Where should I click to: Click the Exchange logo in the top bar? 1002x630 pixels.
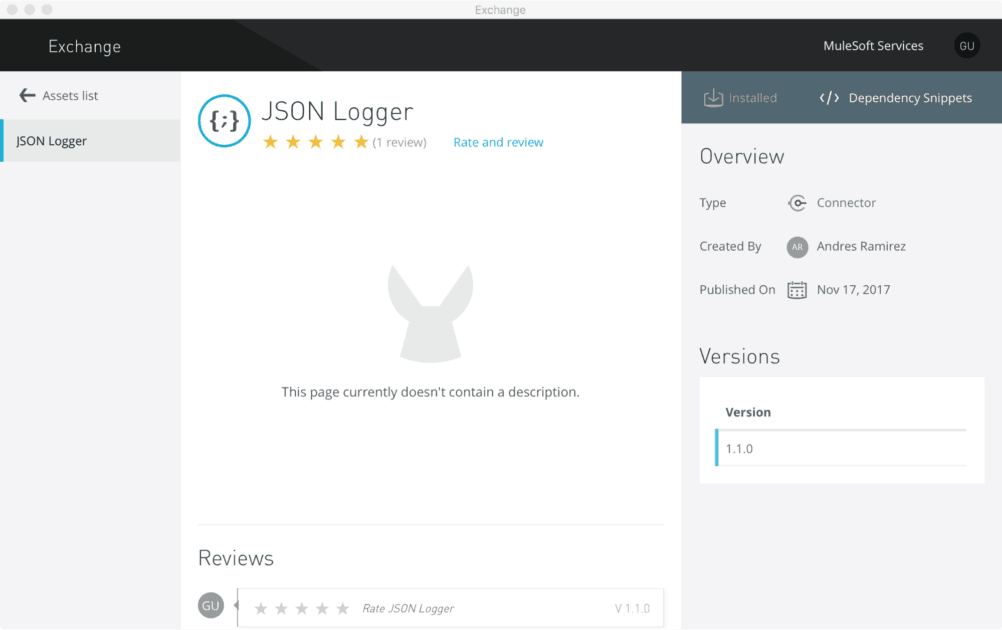click(84, 46)
